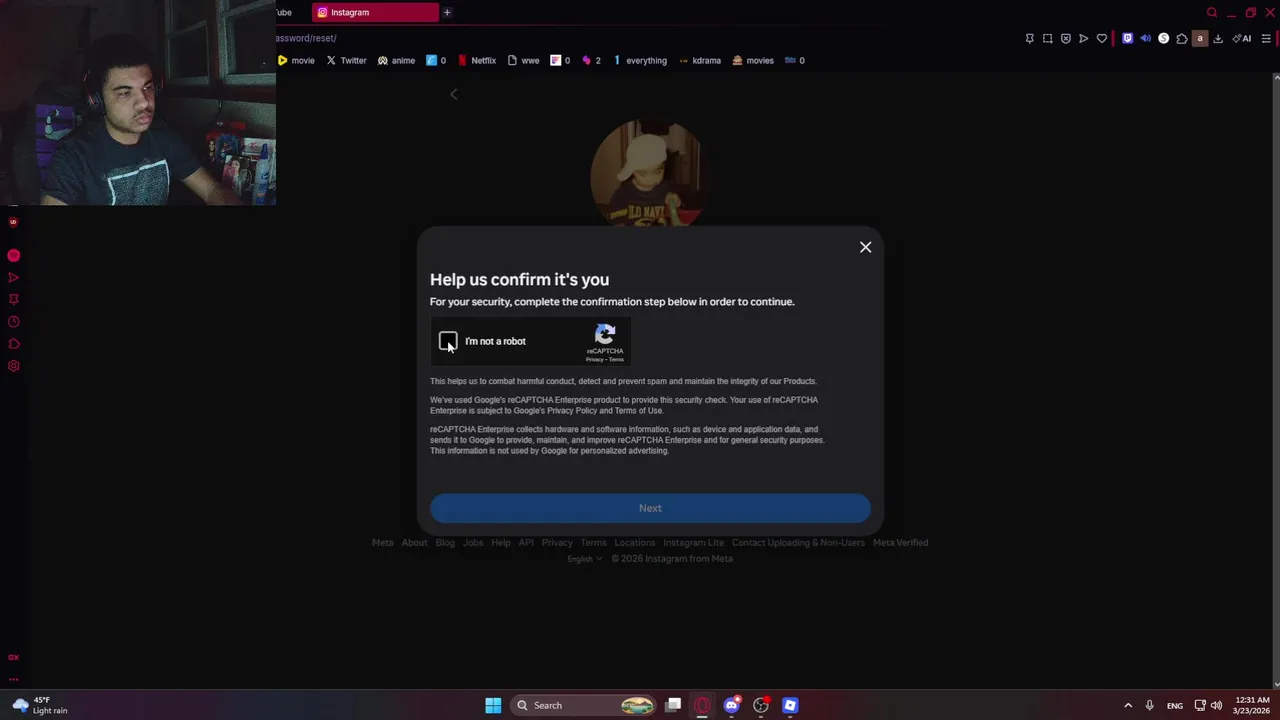
Task: Open the sidebar player arrow icon
Action: (14, 277)
